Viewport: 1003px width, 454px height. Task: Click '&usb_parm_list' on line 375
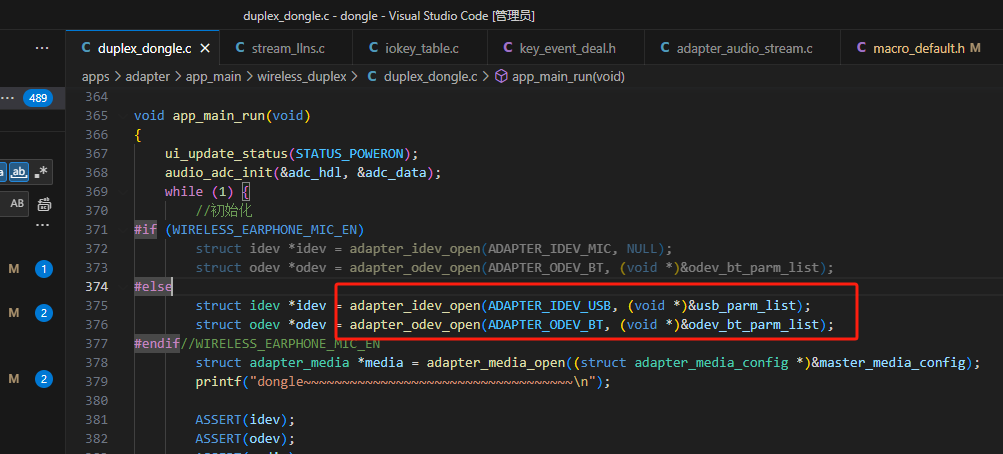click(x=741, y=306)
